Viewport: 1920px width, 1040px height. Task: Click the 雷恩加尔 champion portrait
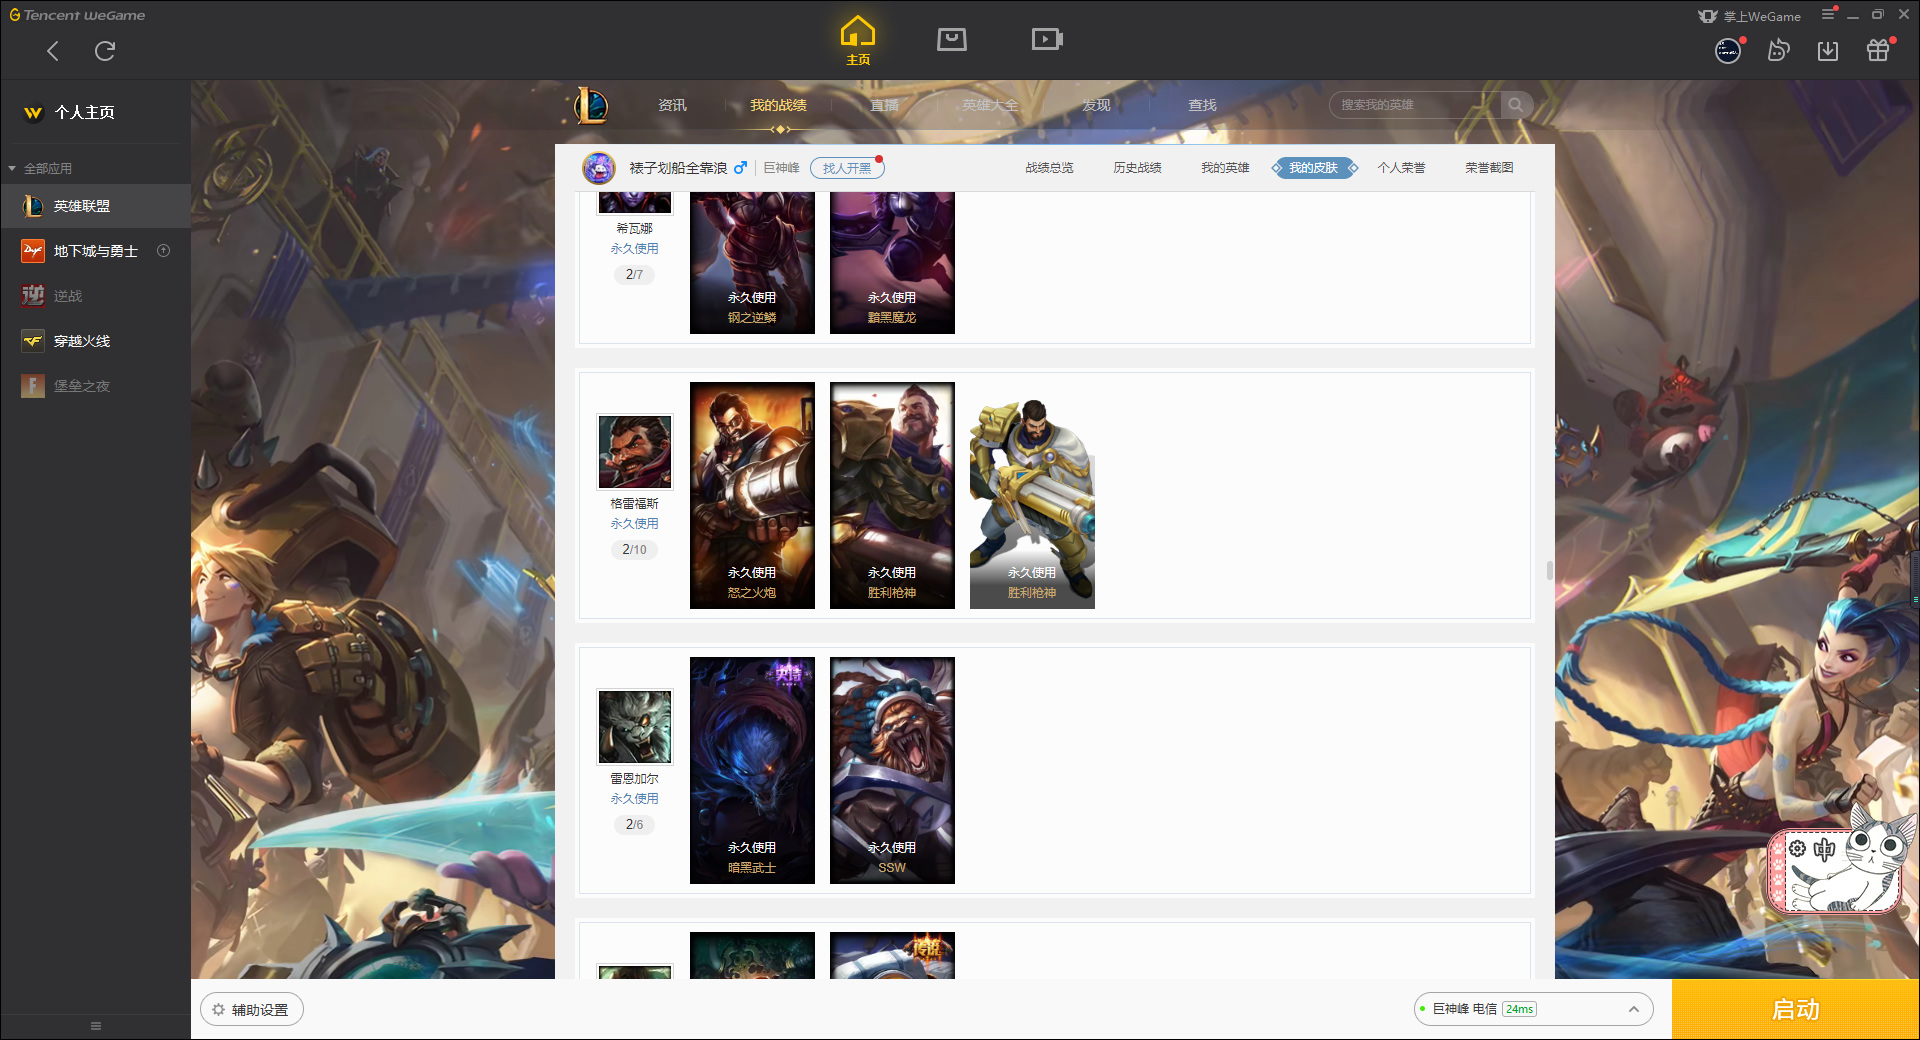[635, 727]
